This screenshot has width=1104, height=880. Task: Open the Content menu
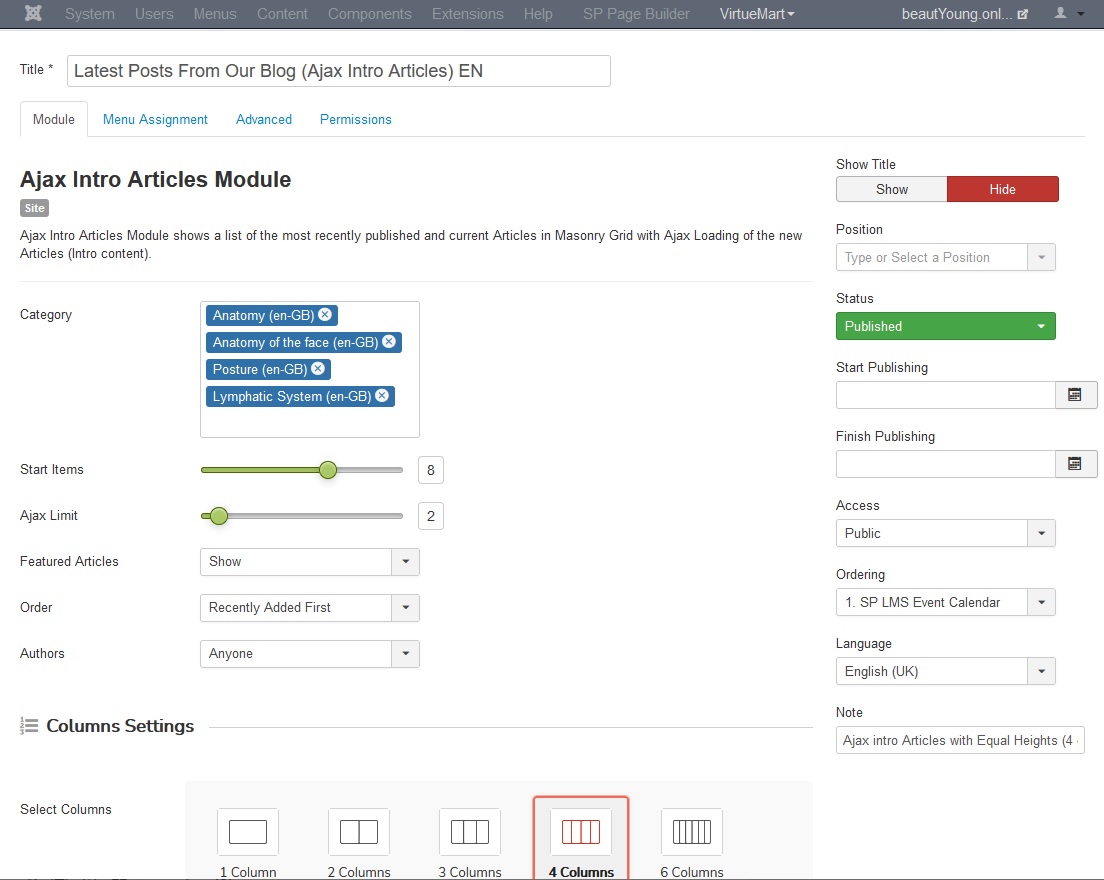coord(282,13)
